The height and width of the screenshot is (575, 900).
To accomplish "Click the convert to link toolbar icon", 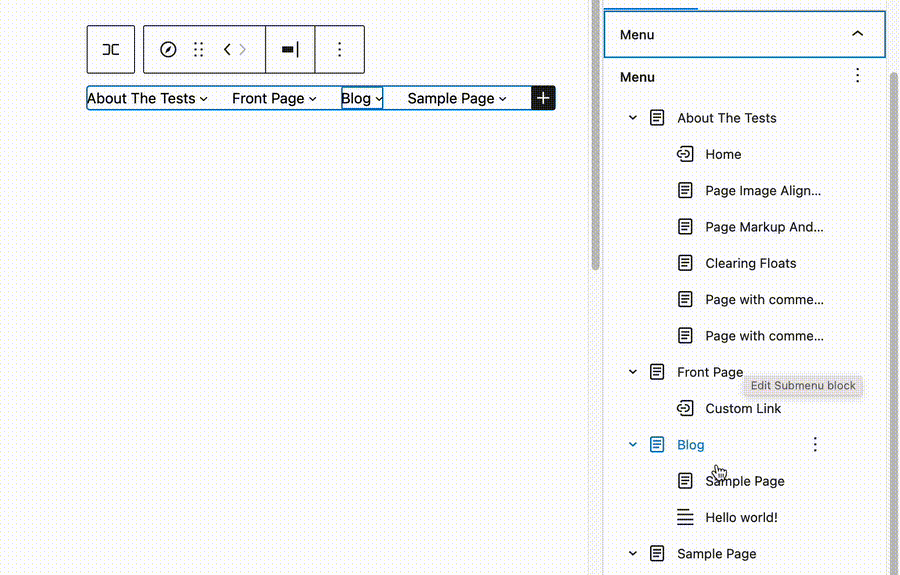I will pos(290,49).
